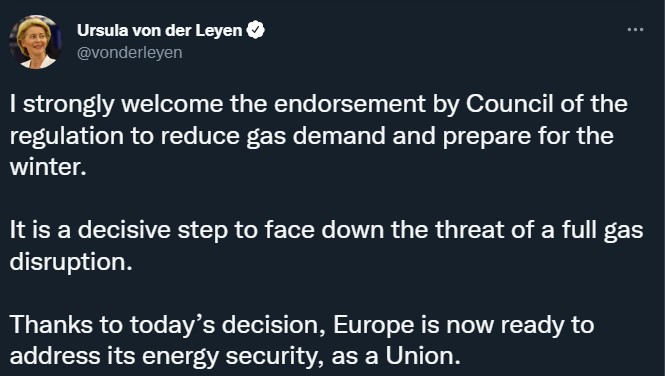Click the paragraph starting "Thanks to today's decision"
Viewport: 665px width, 376px height.
tap(302, 340)
